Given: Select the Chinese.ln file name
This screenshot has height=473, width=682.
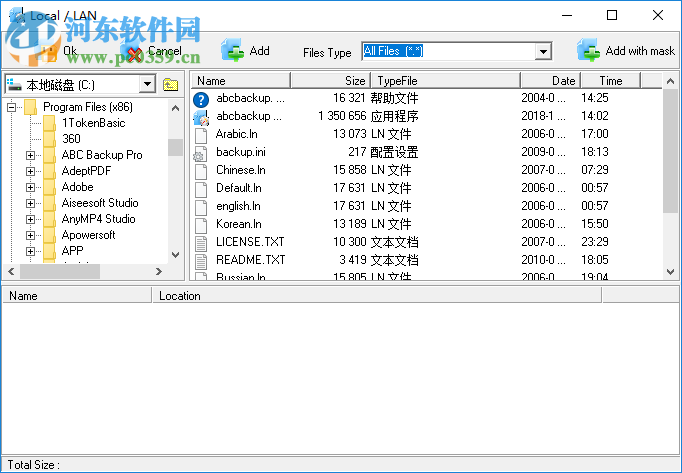Looking at the screenshot, I should 241,170.
